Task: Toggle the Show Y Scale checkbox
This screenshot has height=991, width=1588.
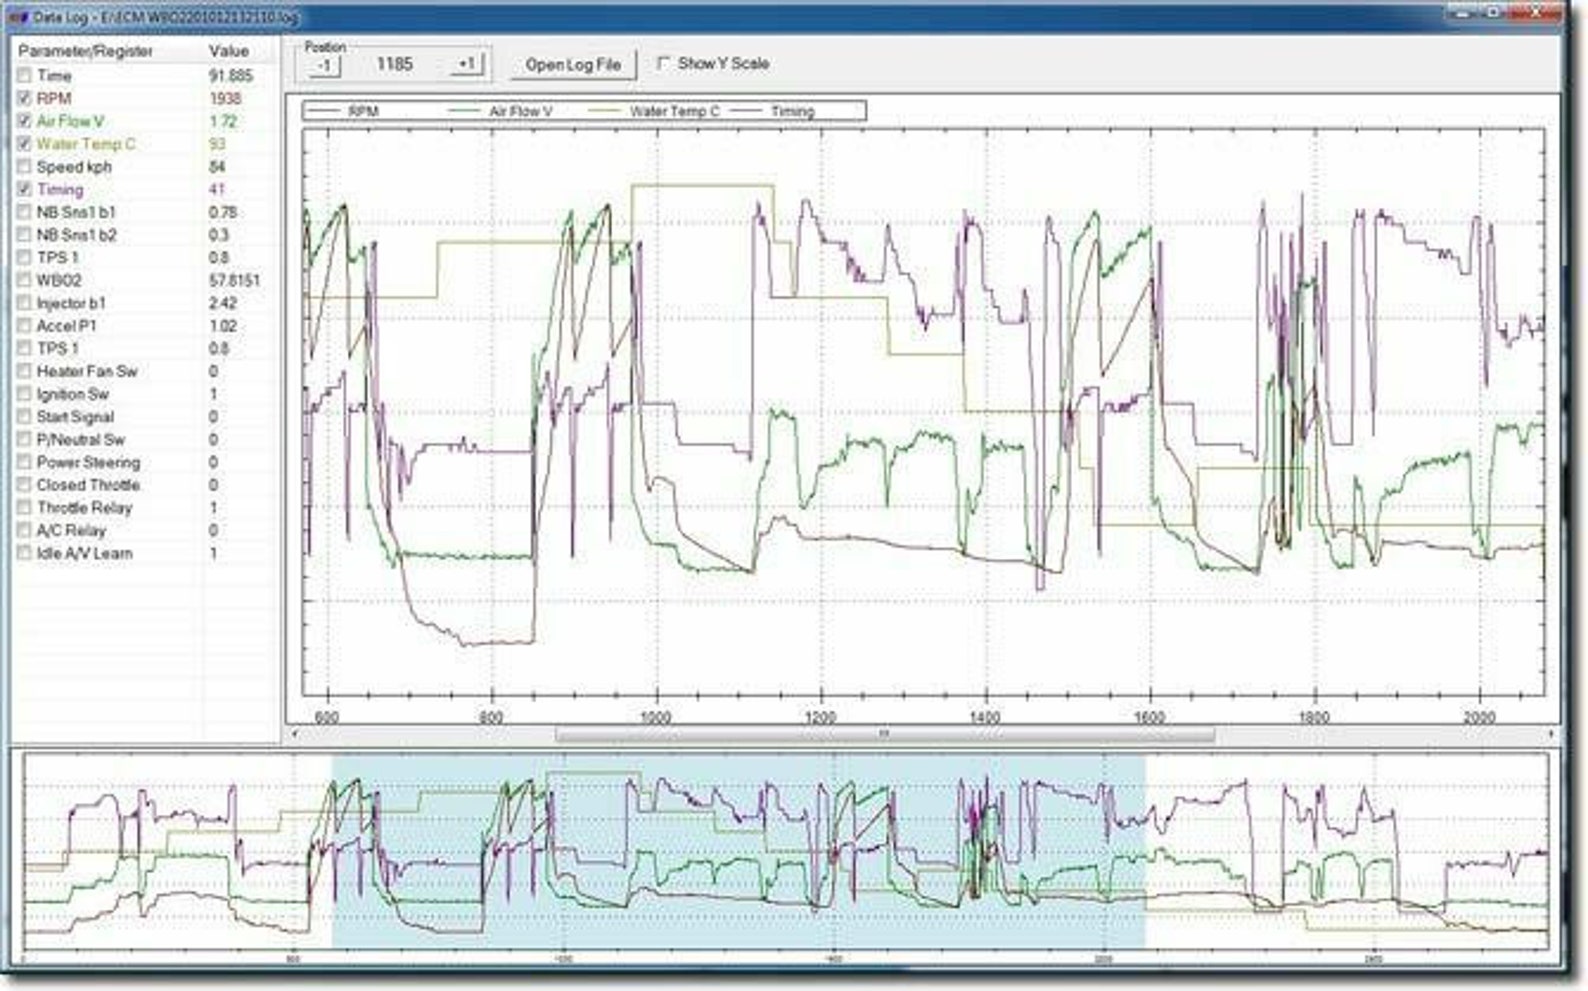Action: pyautogui.click(x=663, y=63)
